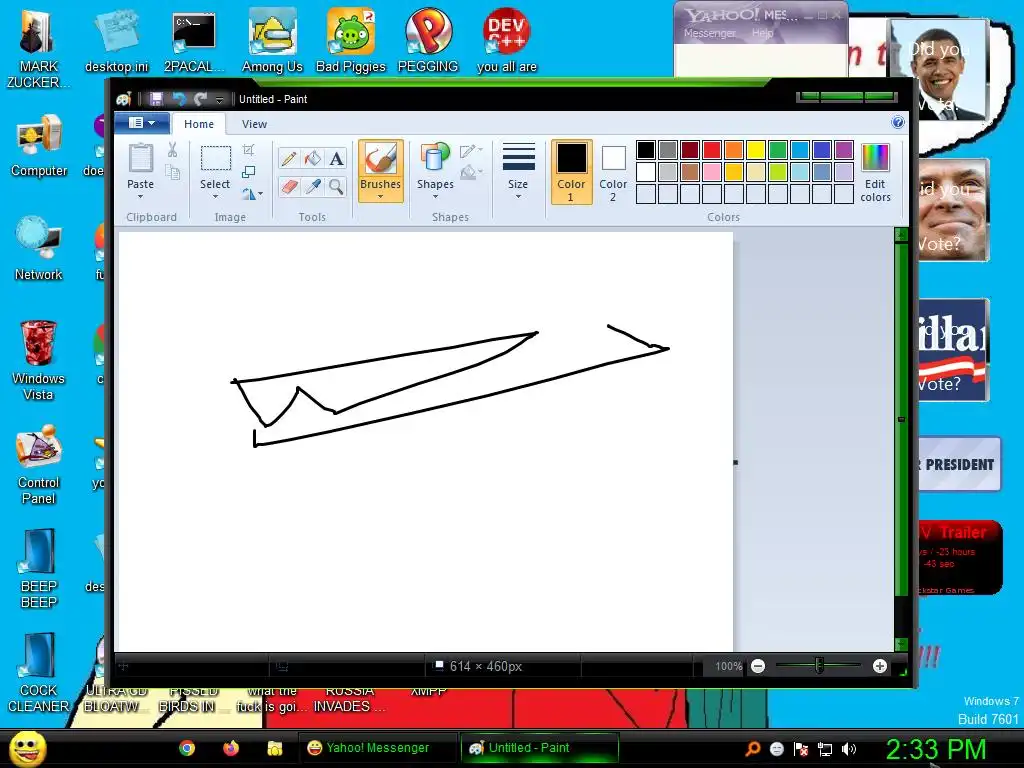The height and width of the screenshot is (768, 1024).
Task: Click the Cut scissors icon
Action: point(172,150)
